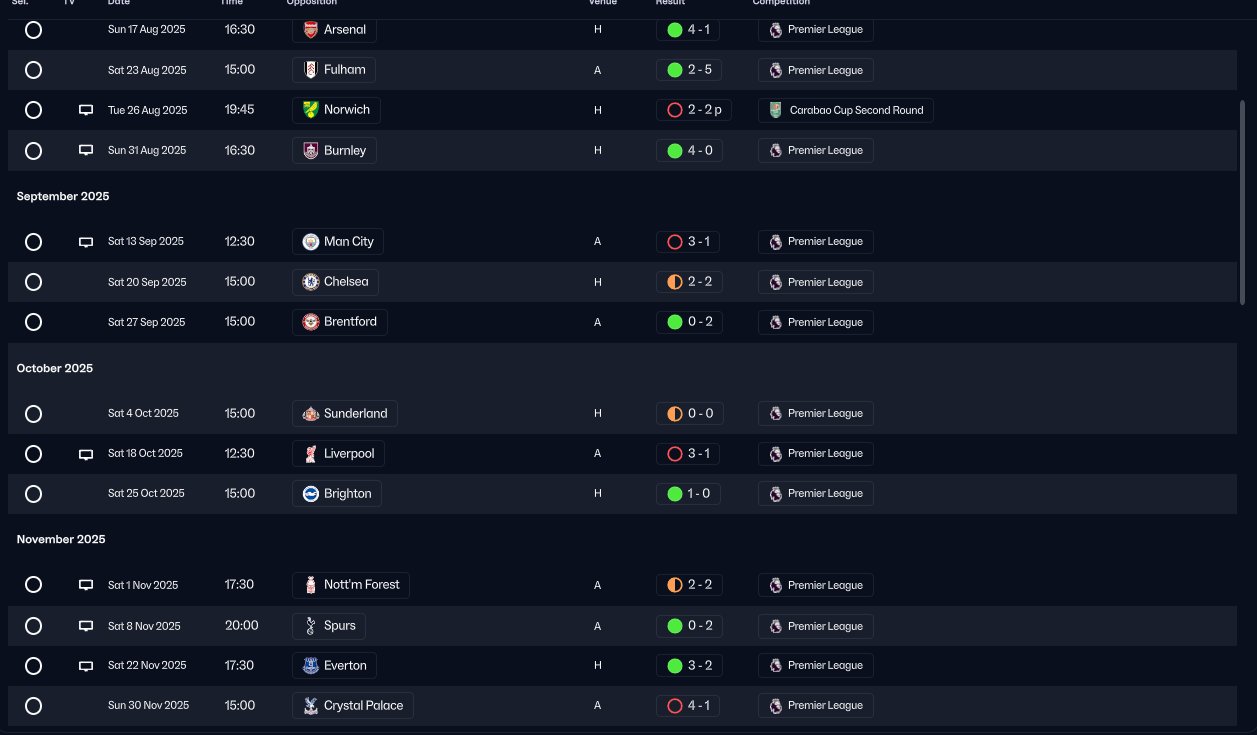1257x735 pixels.
Task: Toggle selection circle for Spurs fixture
Action: pyautogui.click(x=33, y=626)
